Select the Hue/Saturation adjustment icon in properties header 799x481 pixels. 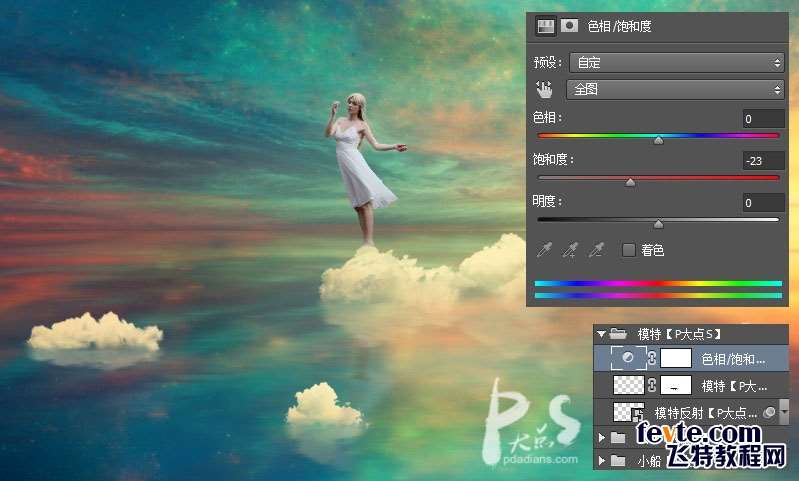click(545, 26)
